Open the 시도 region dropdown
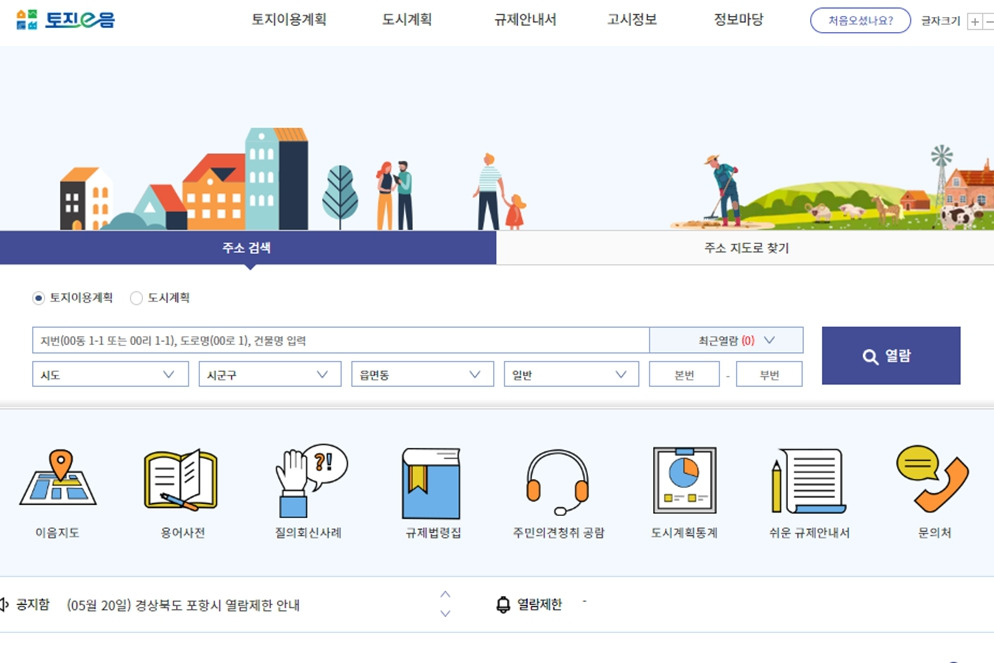Viewport: 994px width, 663px height. point(108,374)
